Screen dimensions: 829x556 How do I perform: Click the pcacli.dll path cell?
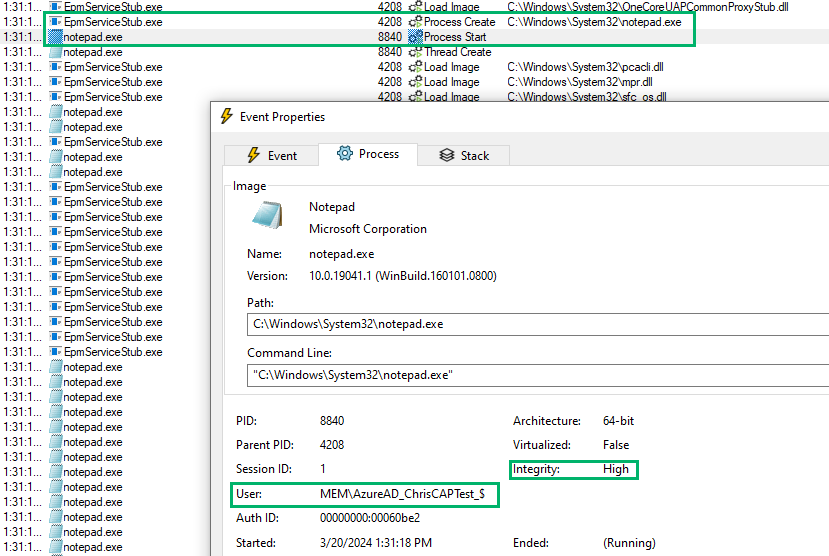(585, 67)
